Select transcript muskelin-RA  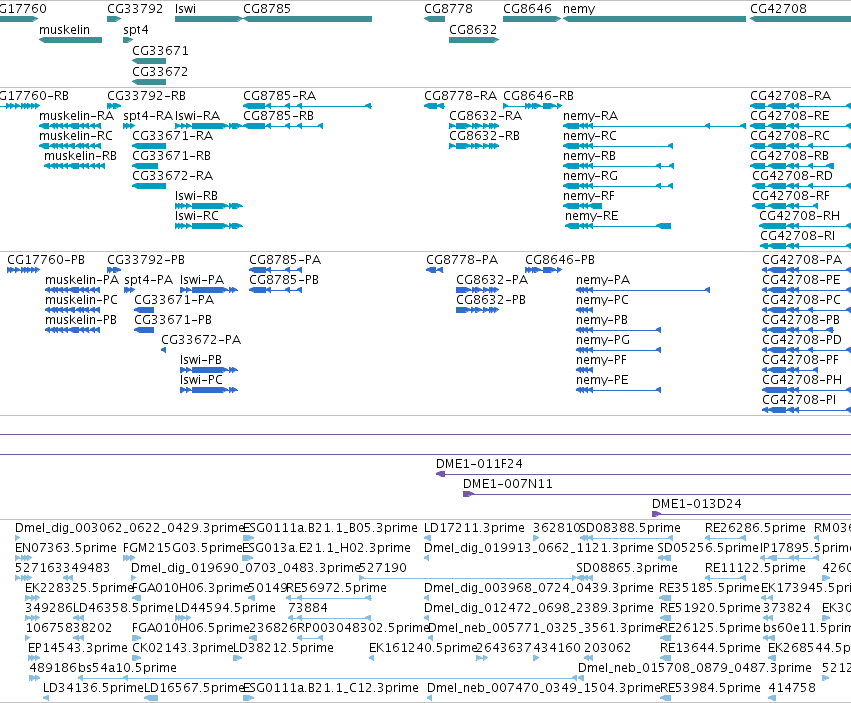pyautogui.click(x=77, y=116)
